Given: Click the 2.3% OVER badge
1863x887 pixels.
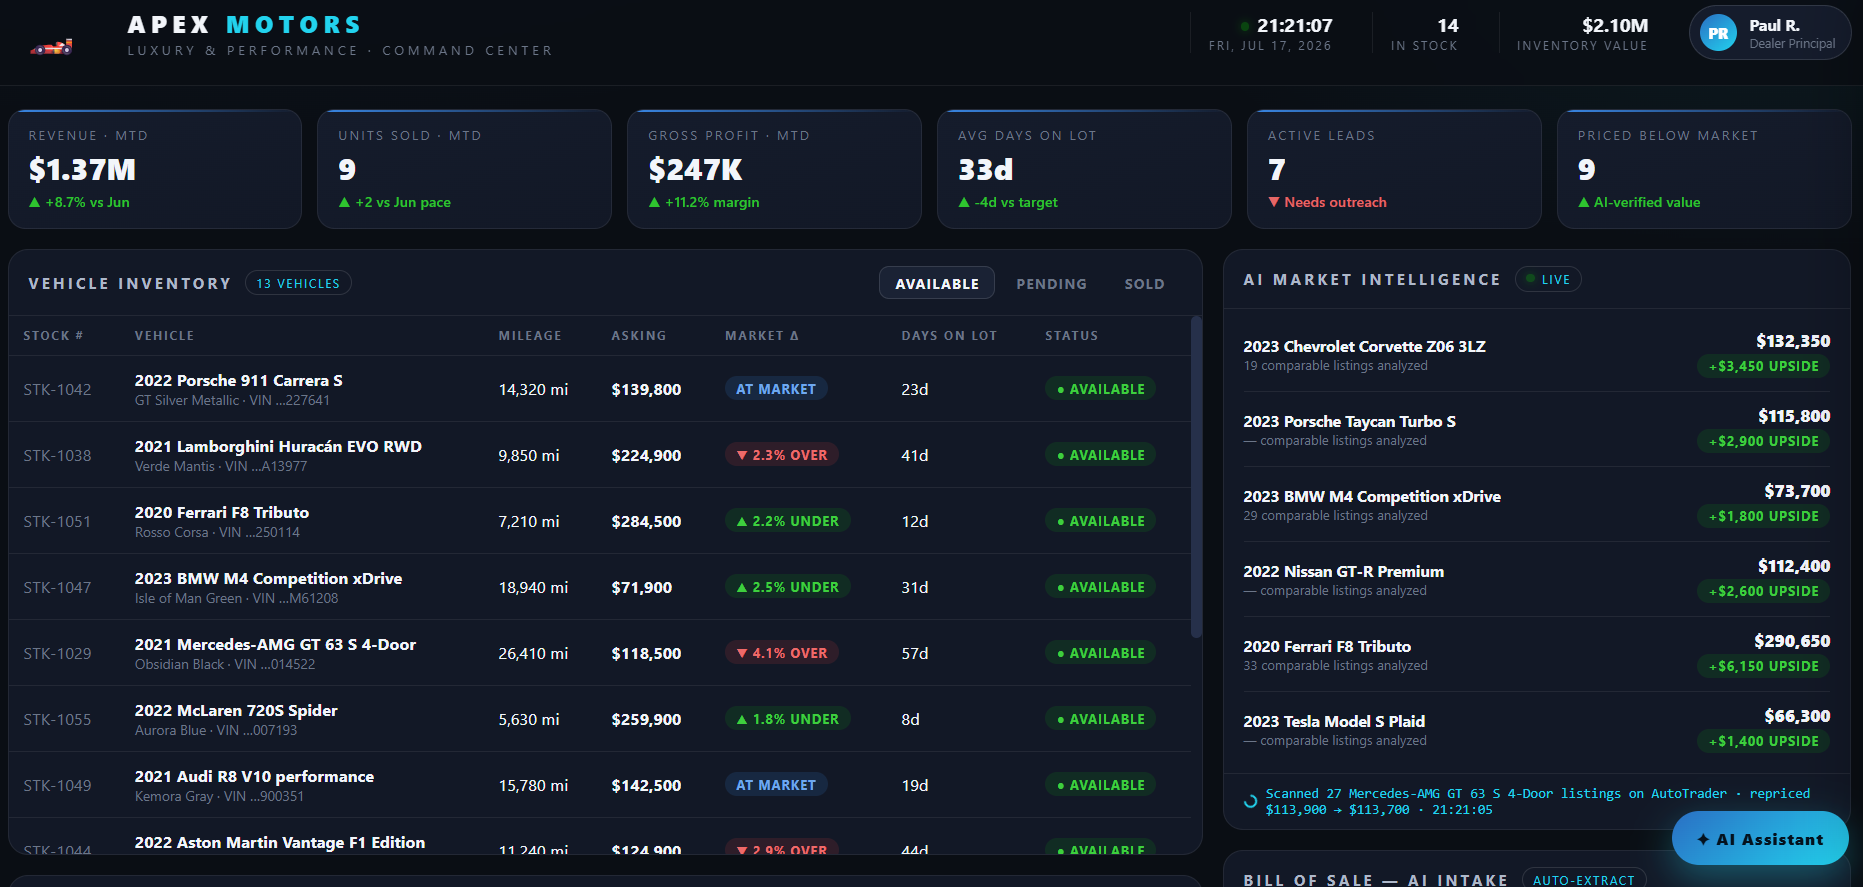Looking at the screenshot, I should point(782,455).
